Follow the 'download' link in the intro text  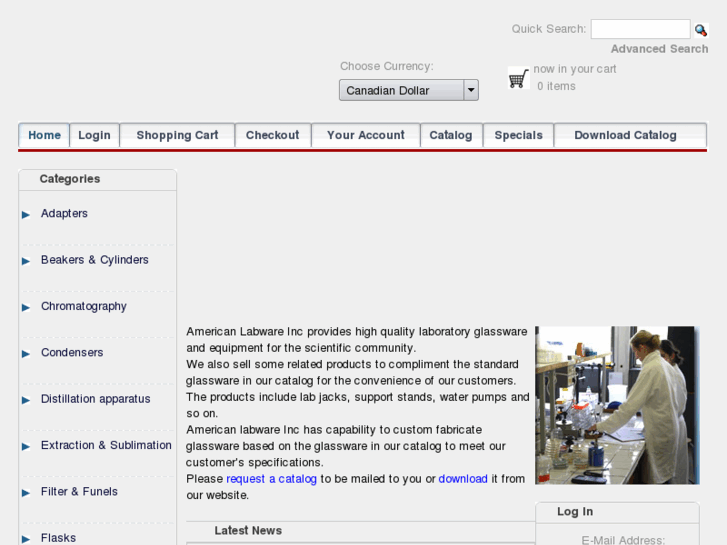point(463,479)
